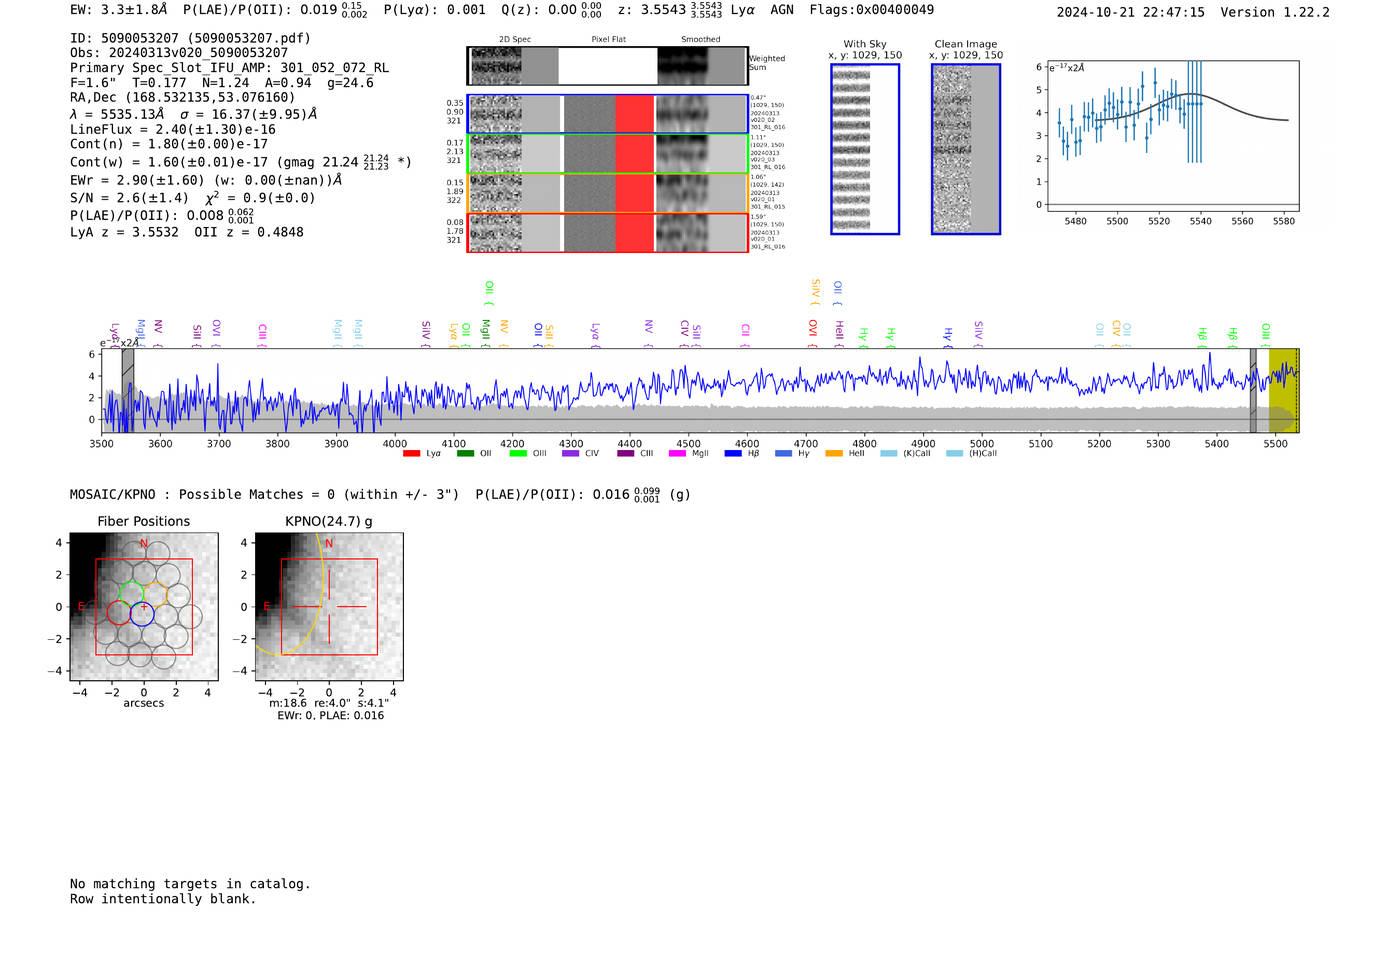
Task: Click the 'Cont(n) = 1.80(±0.00)e-17' line
Action: (x=169, y=144)
